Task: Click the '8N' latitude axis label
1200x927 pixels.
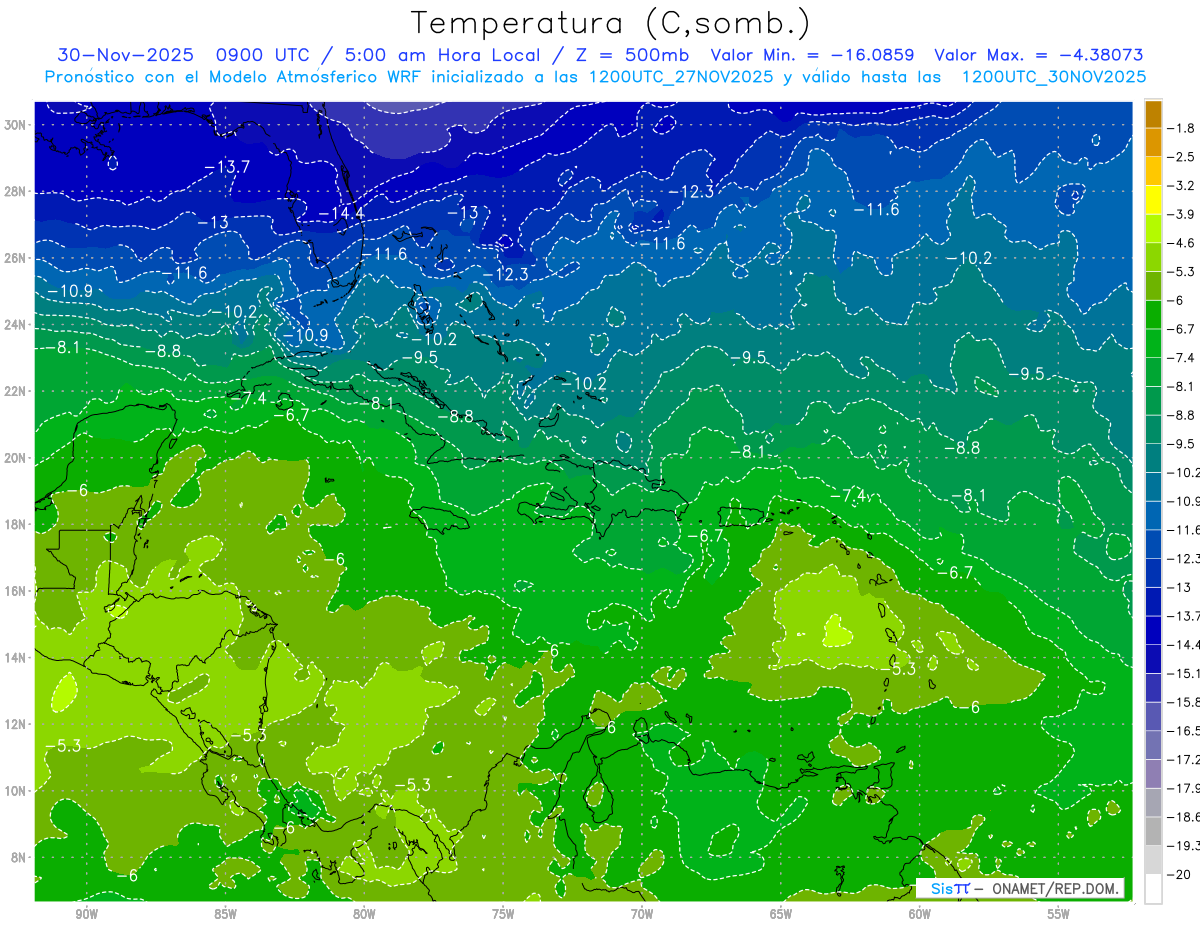Action: tap(19, 857)
